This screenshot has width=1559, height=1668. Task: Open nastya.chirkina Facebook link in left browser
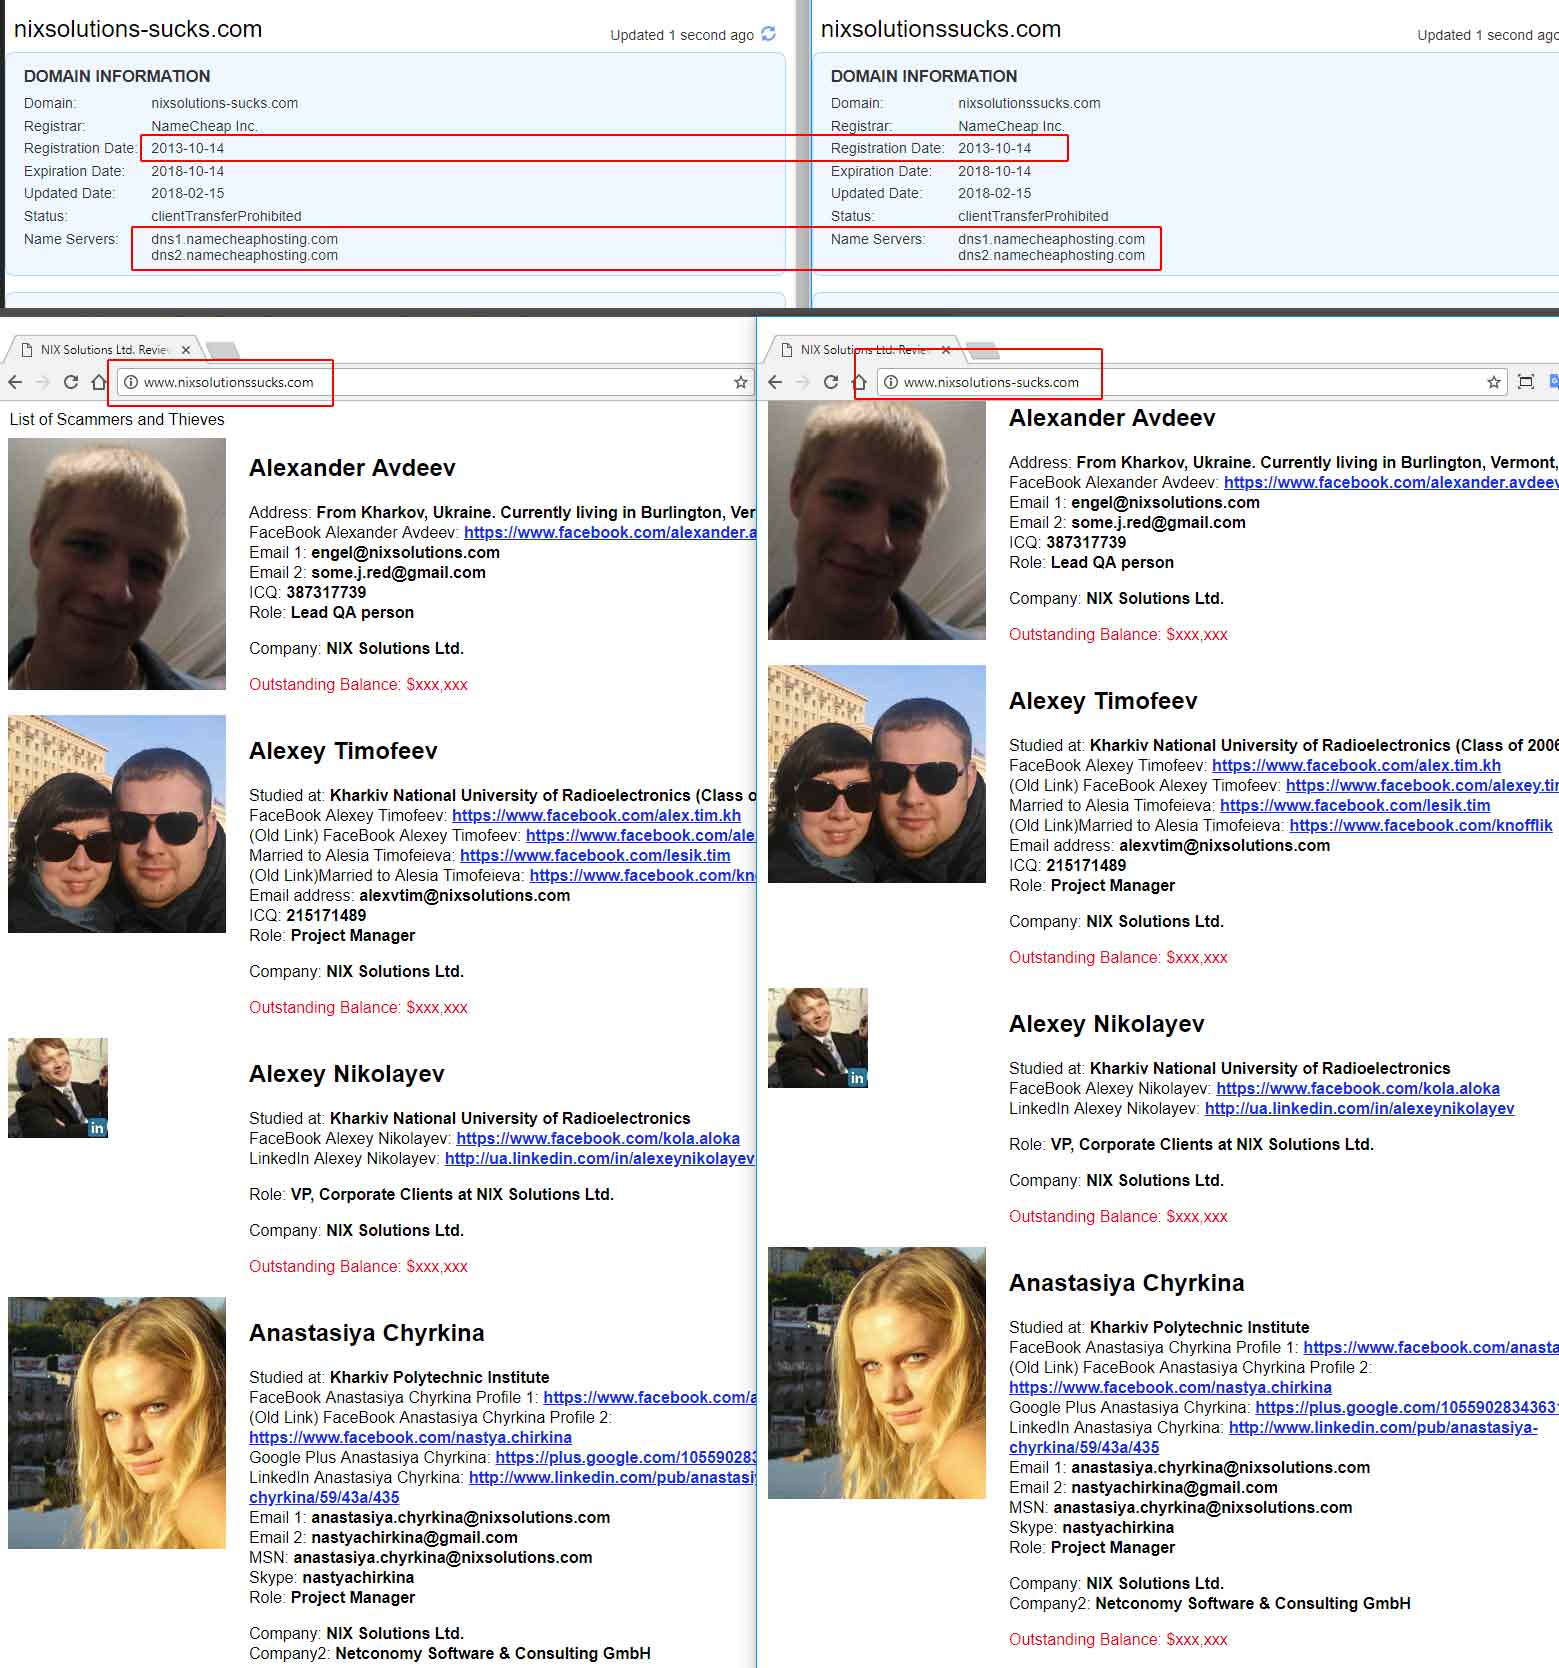coord(410,1437)
